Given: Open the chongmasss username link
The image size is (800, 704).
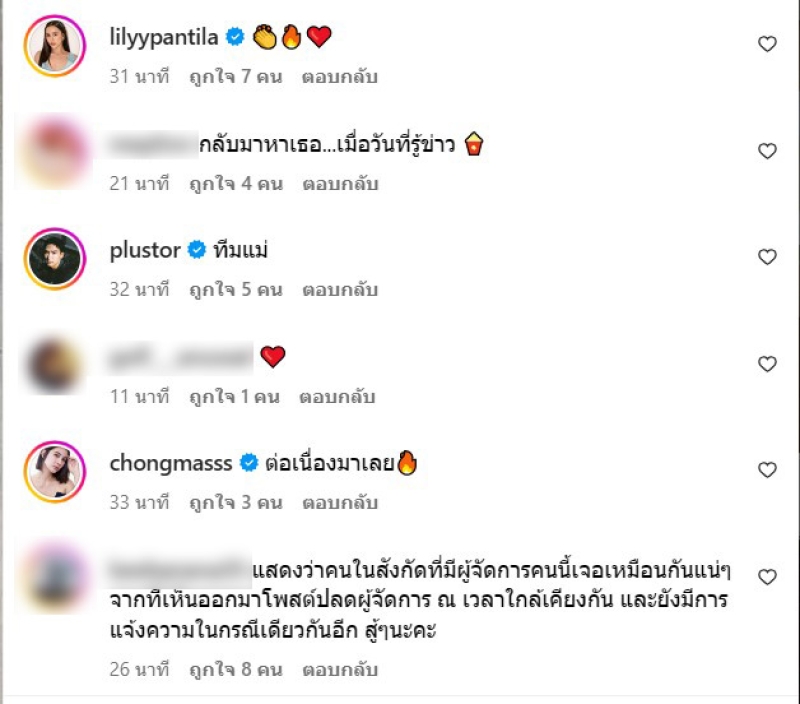Looking at the screenshot, I should (171, 463).
